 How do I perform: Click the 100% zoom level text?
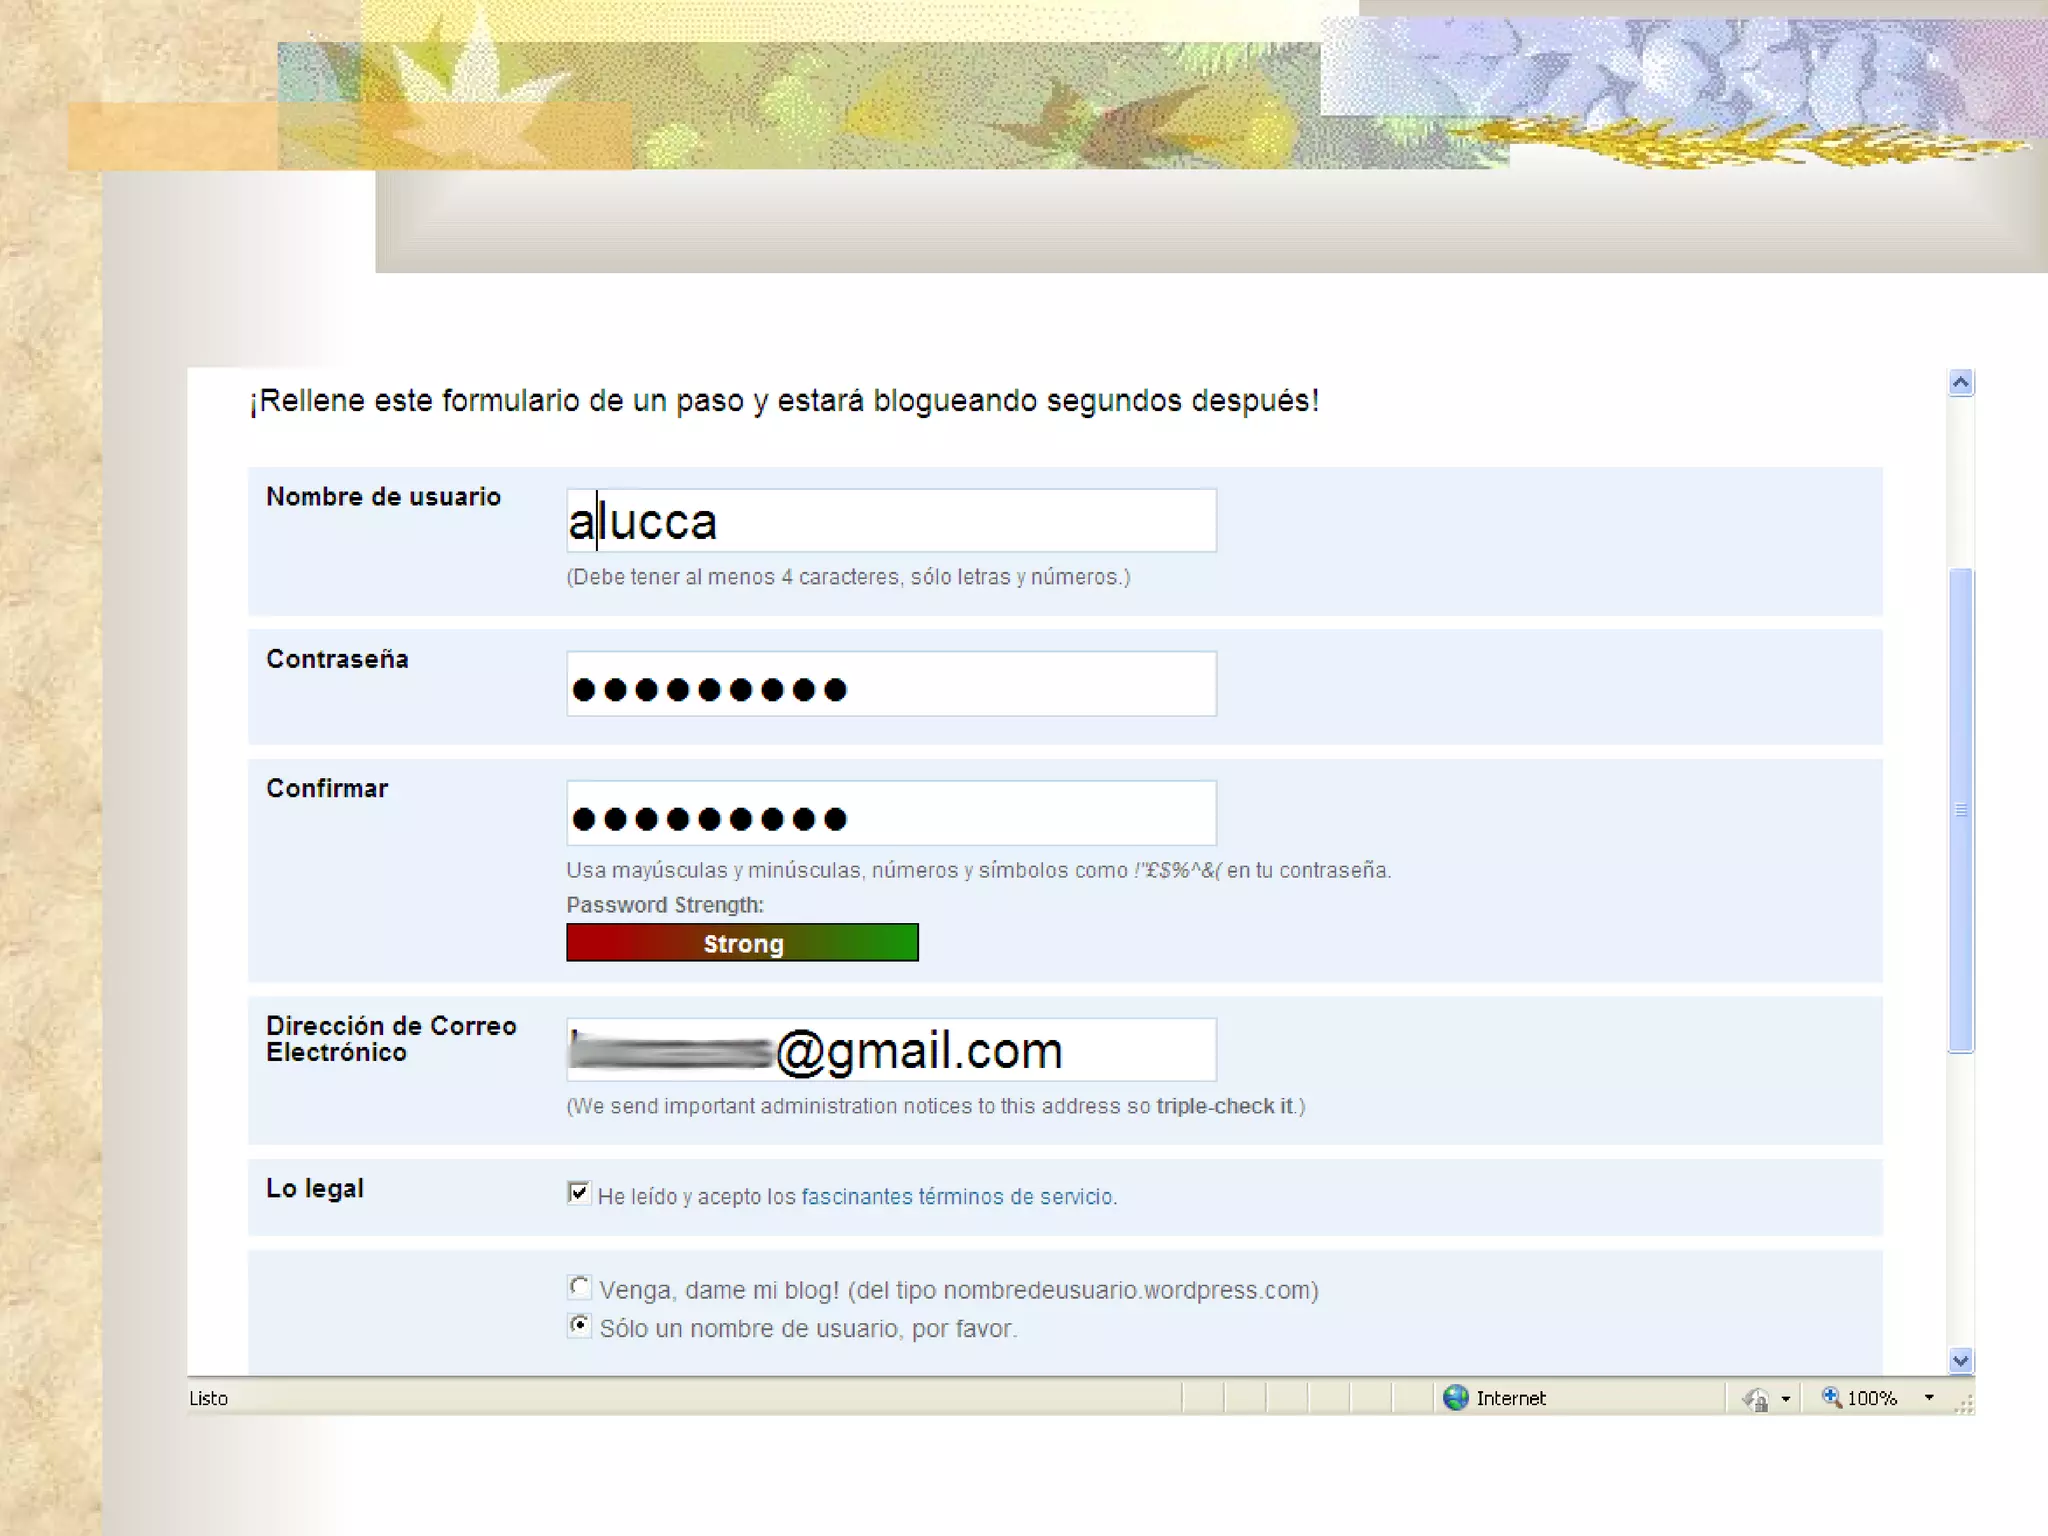coord(1872,1398)
